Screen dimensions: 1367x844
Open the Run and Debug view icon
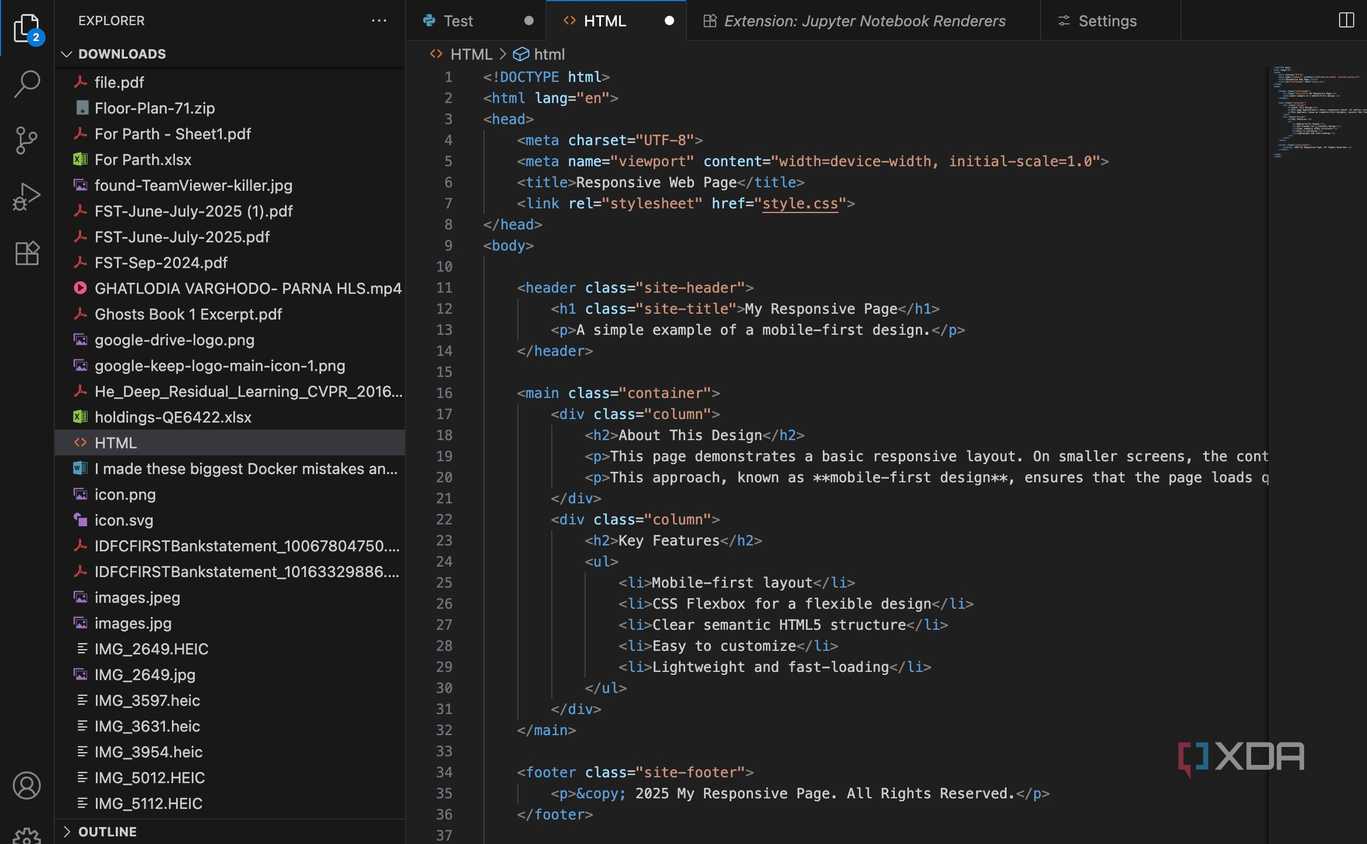point(27,197)
